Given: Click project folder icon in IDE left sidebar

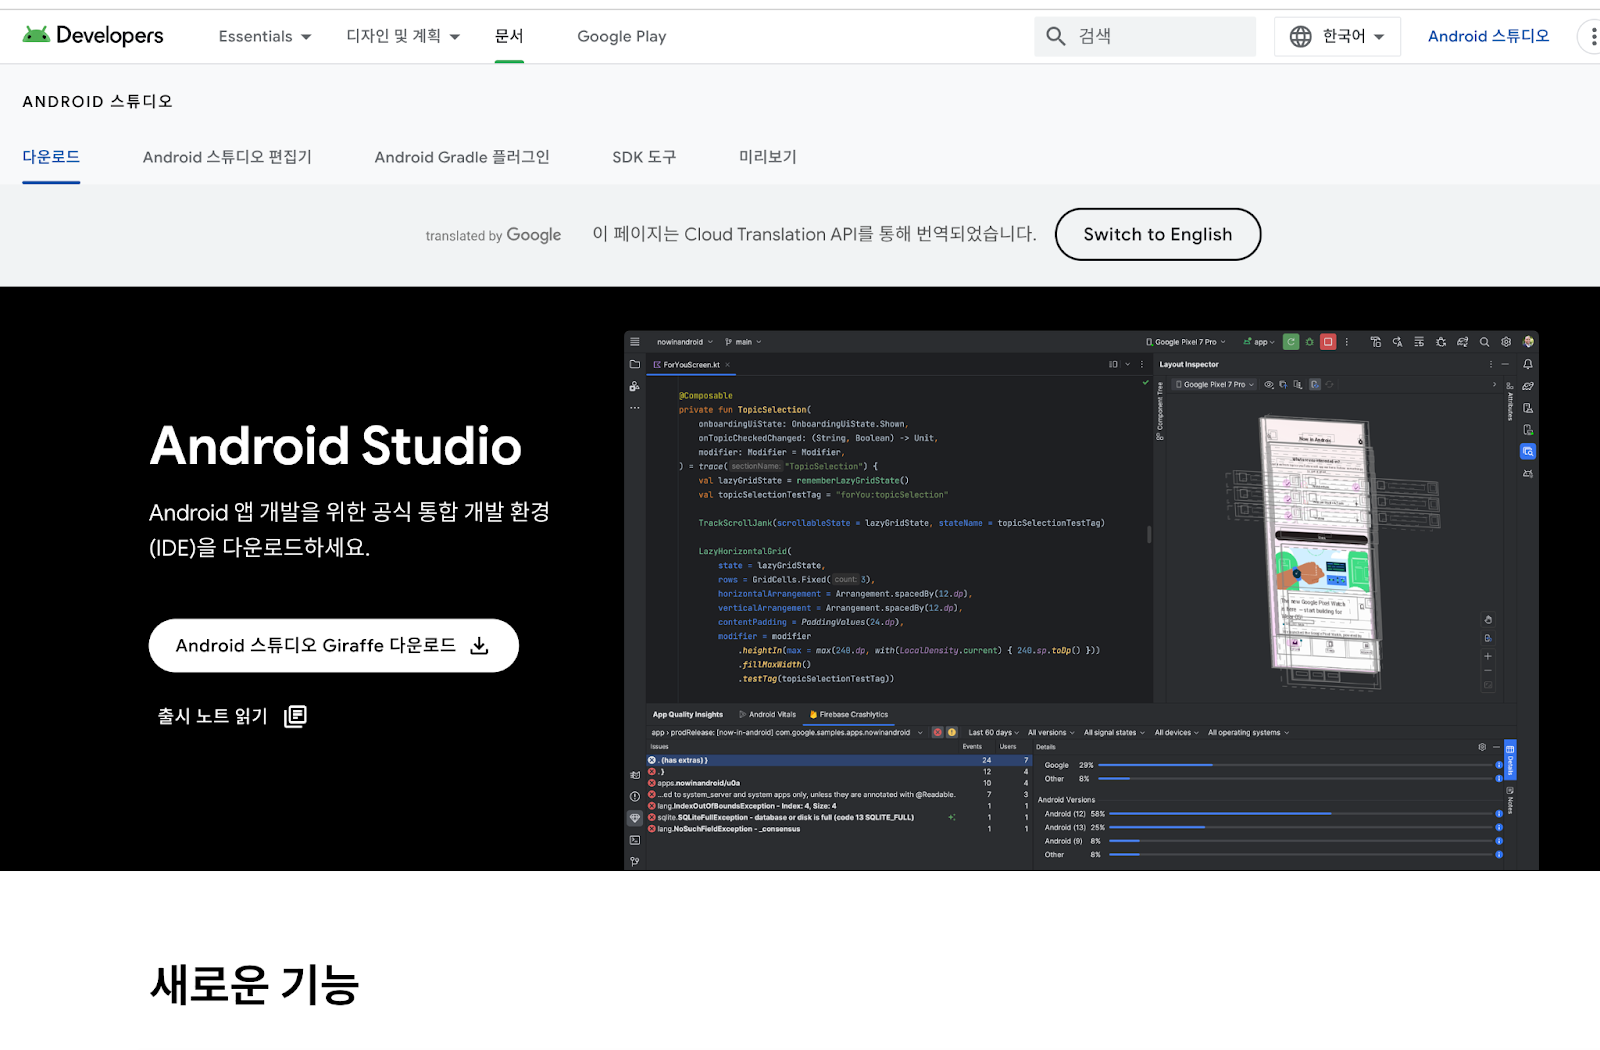Looking at the screenshot, I should 634,364.
